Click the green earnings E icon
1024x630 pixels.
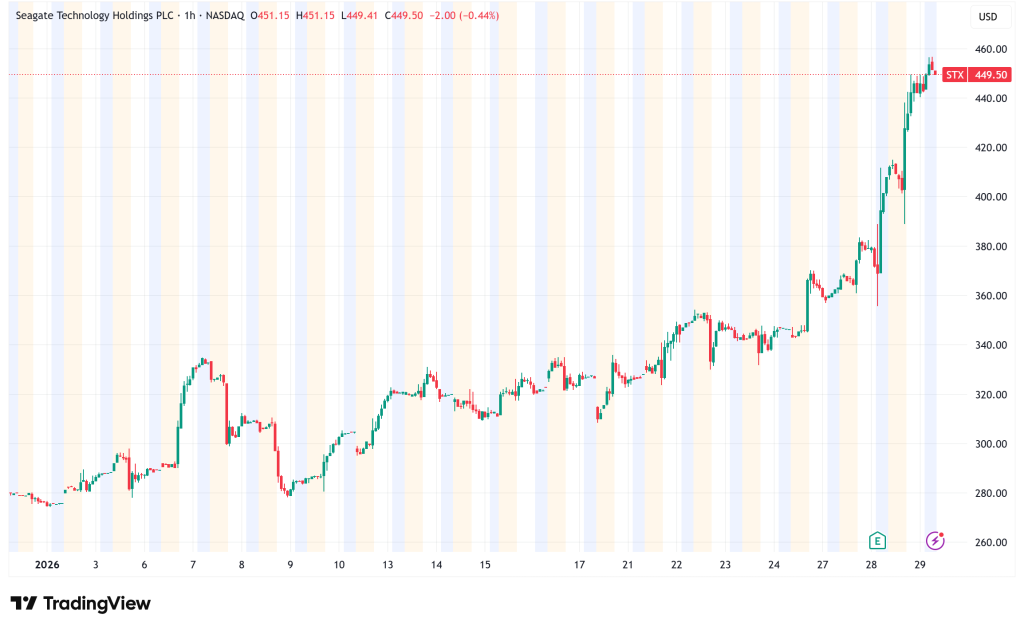(x=877, y=541)
